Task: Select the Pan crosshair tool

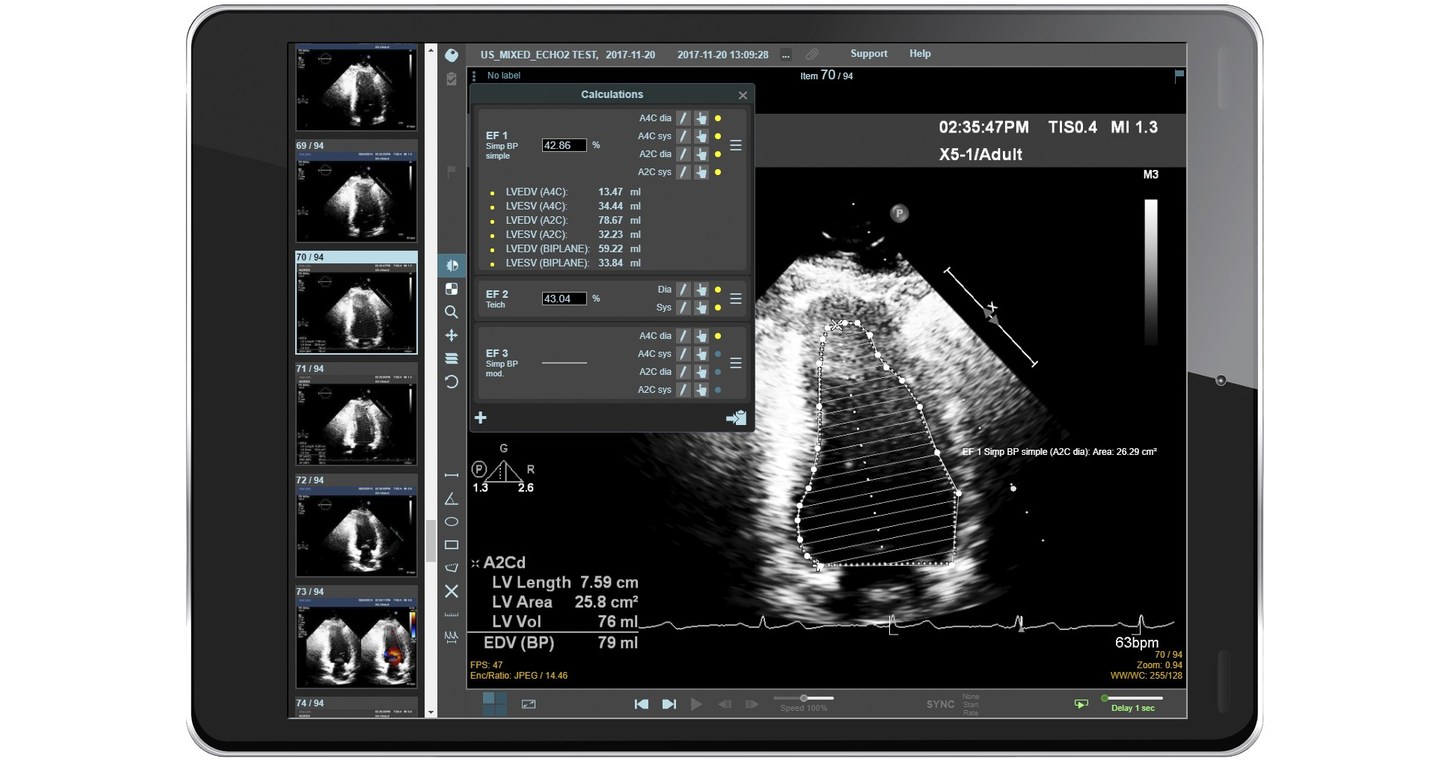Action: [x=452, y=335]
